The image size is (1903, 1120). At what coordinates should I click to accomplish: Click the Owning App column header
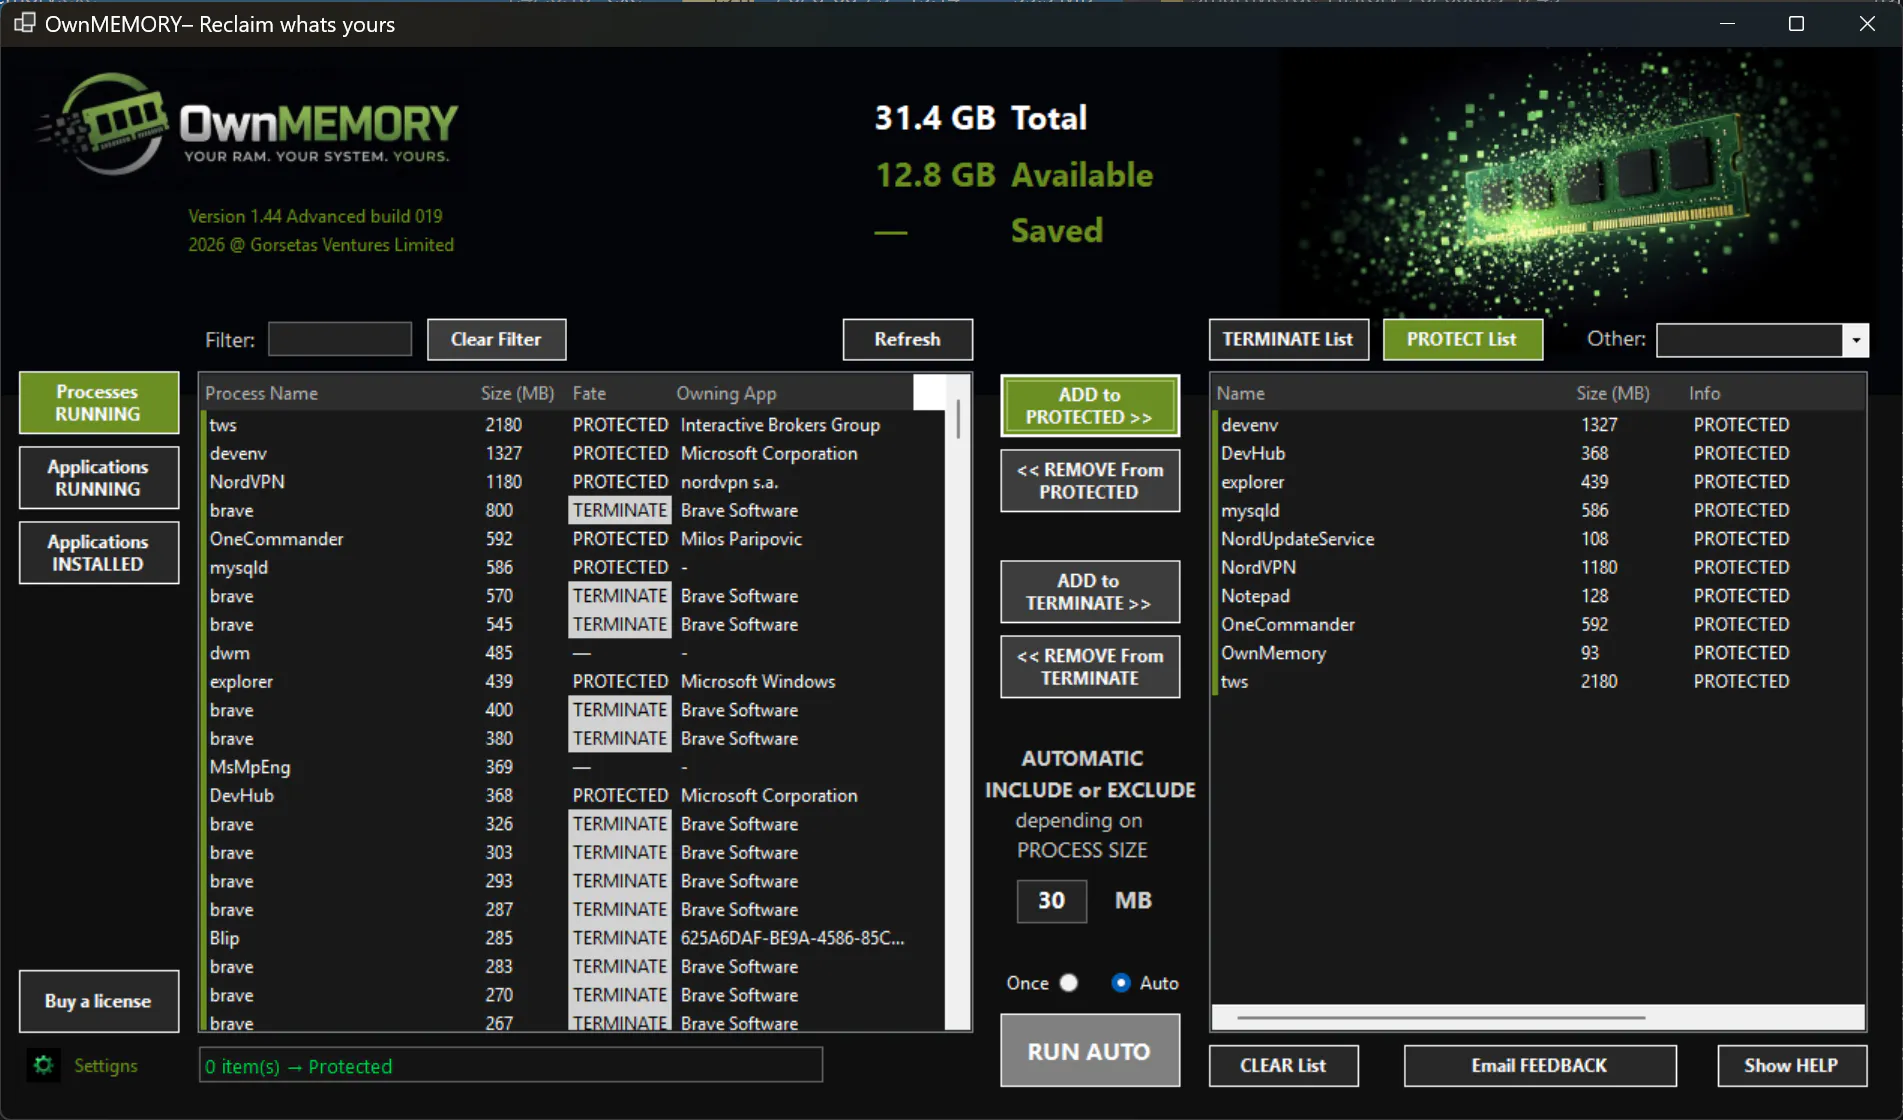tap(727, 394)
